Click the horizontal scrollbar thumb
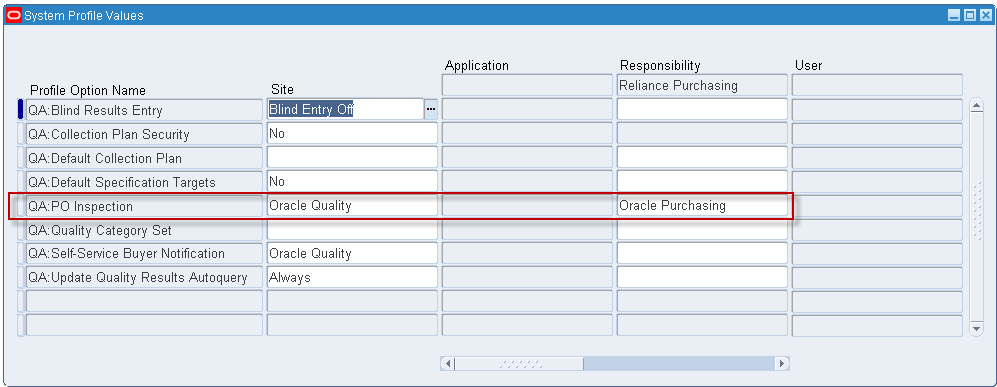The image size is (997, 387). pyautogui.click(x=519, y=364)
